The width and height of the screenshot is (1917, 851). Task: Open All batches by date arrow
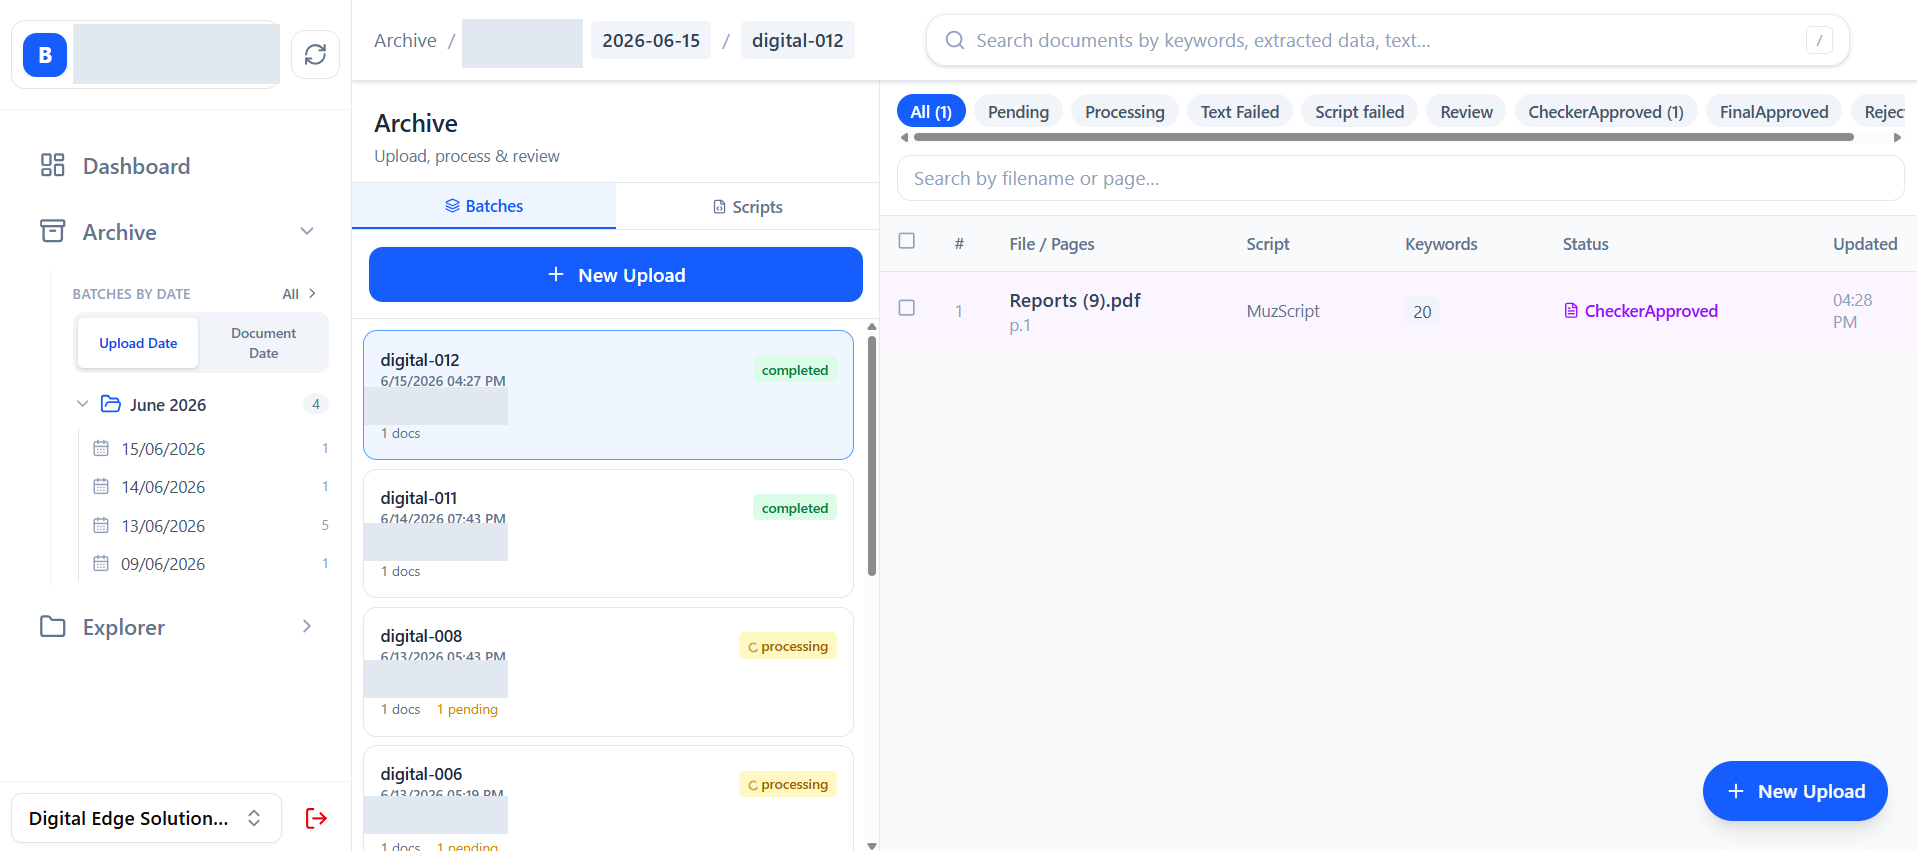(312, 293)
